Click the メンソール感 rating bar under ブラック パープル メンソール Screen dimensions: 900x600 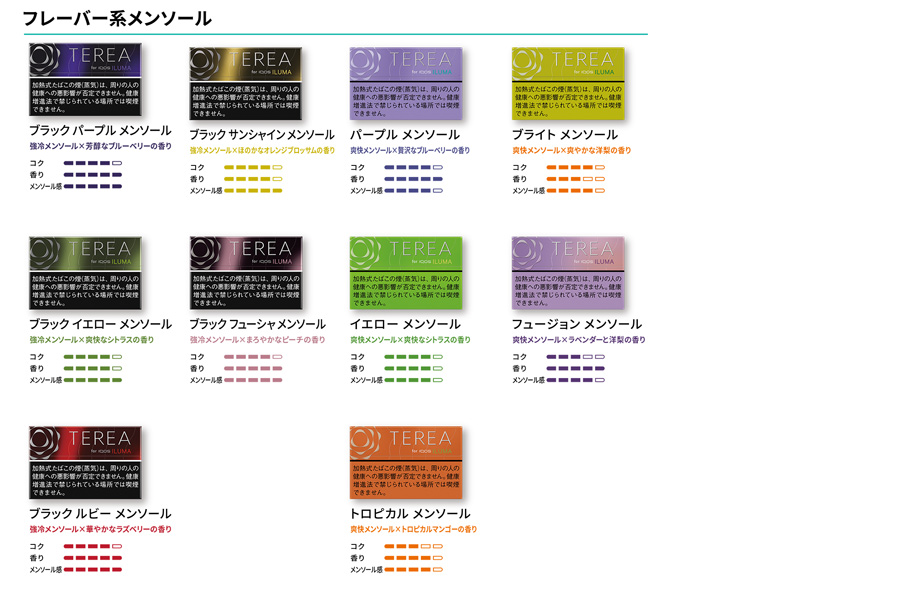[x=93, y=186]
